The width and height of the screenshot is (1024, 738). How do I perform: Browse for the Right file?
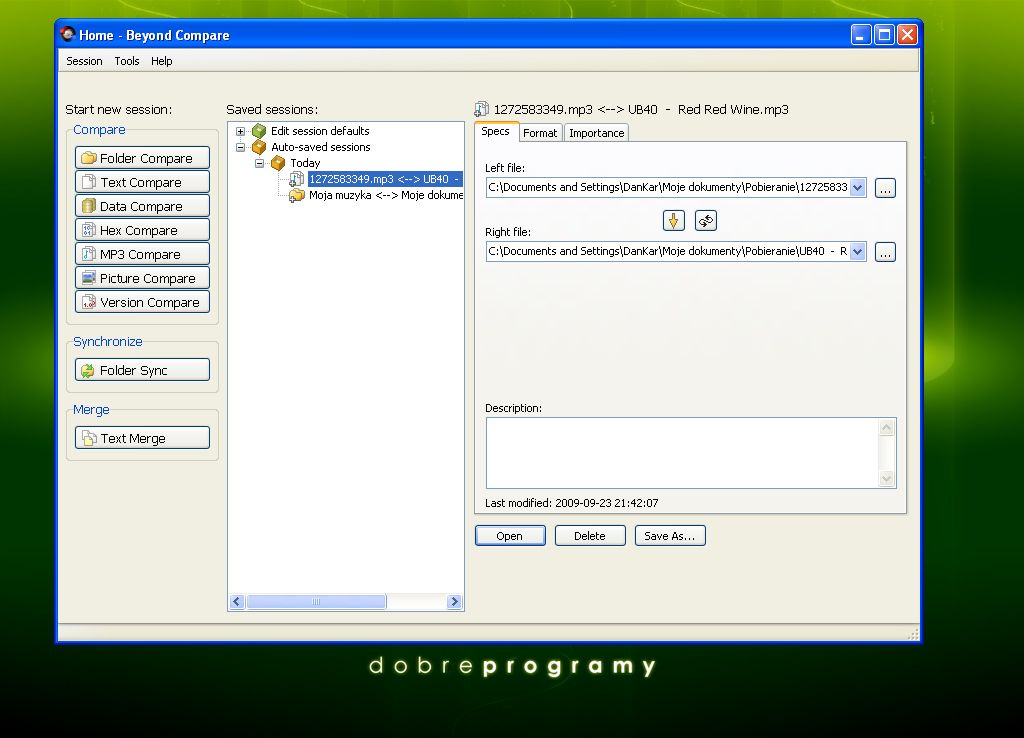(x=885, y=252)
